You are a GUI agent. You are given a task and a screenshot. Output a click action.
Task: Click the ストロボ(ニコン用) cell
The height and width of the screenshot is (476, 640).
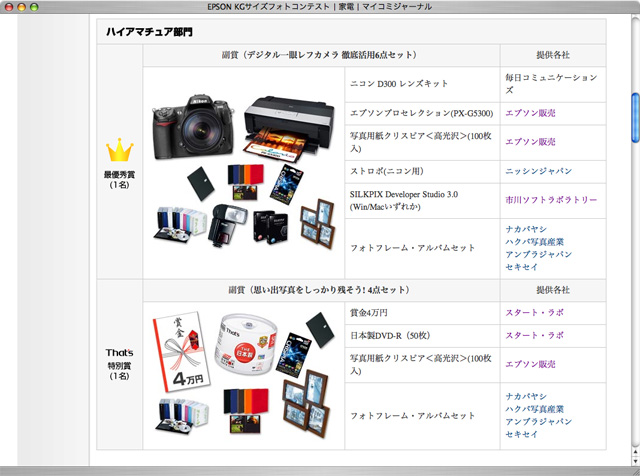point(422,171)
